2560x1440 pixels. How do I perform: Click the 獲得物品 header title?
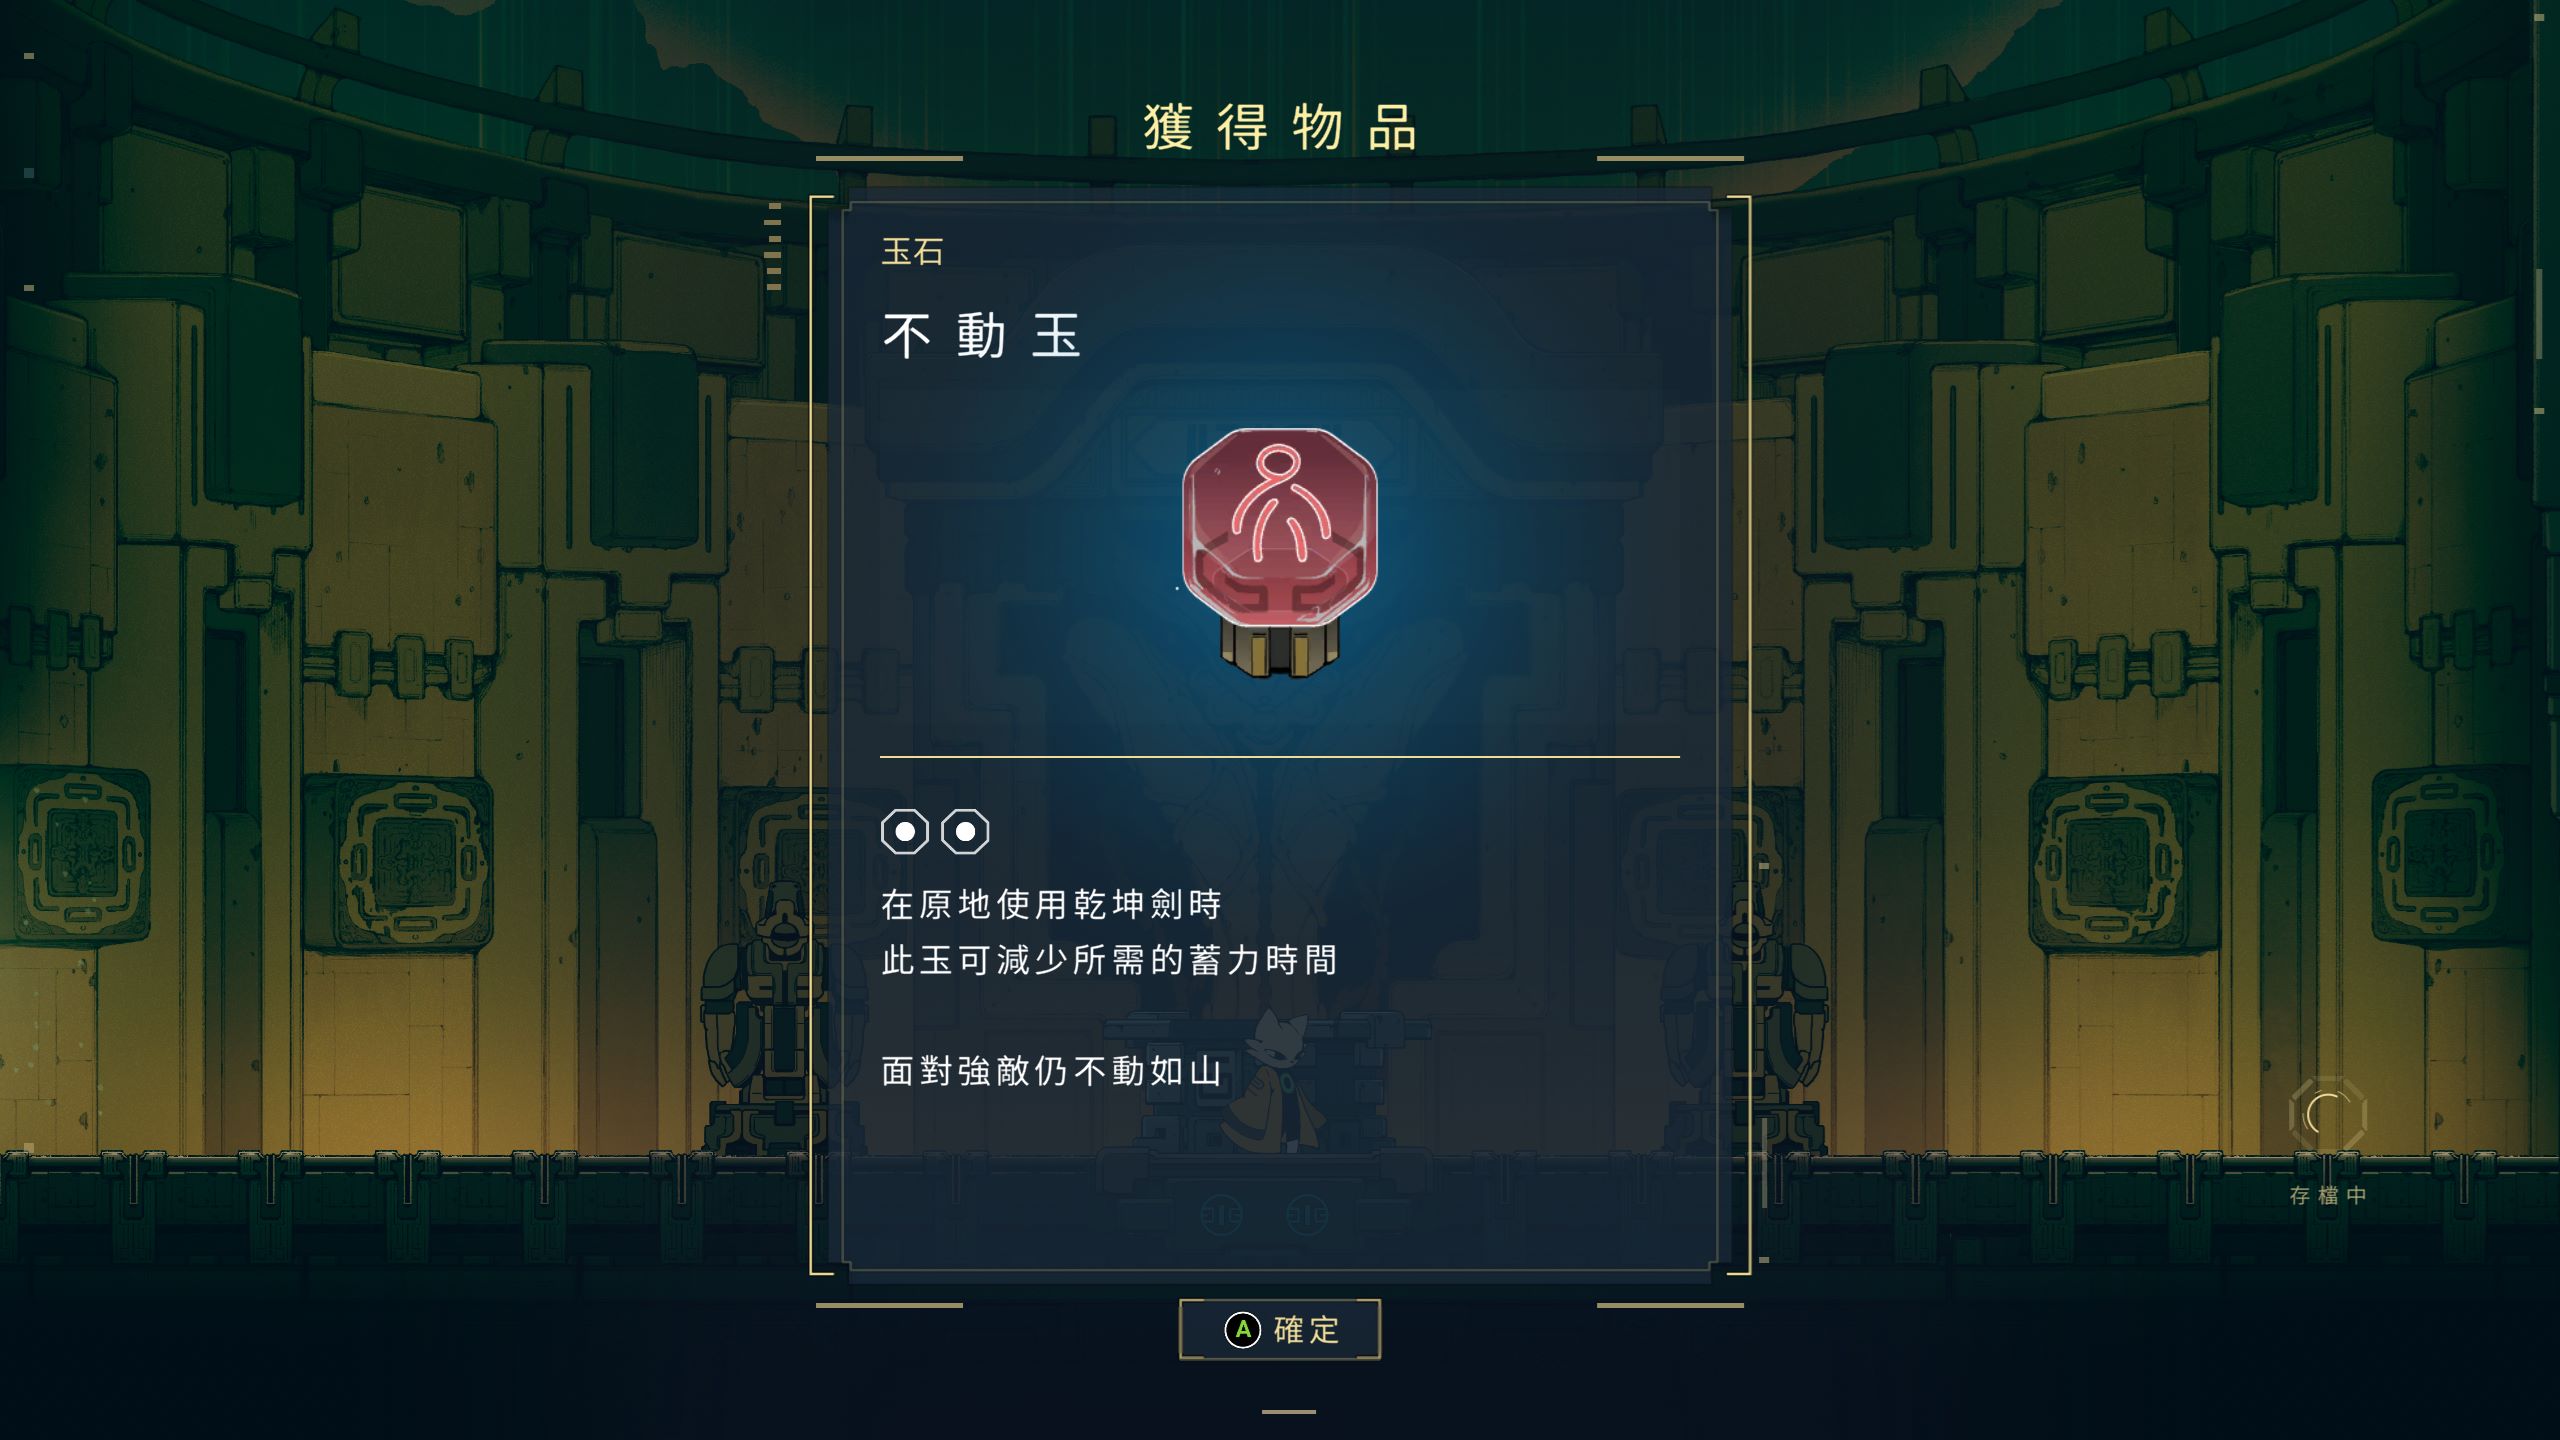pyautogui.click(x=1280, y=128)
